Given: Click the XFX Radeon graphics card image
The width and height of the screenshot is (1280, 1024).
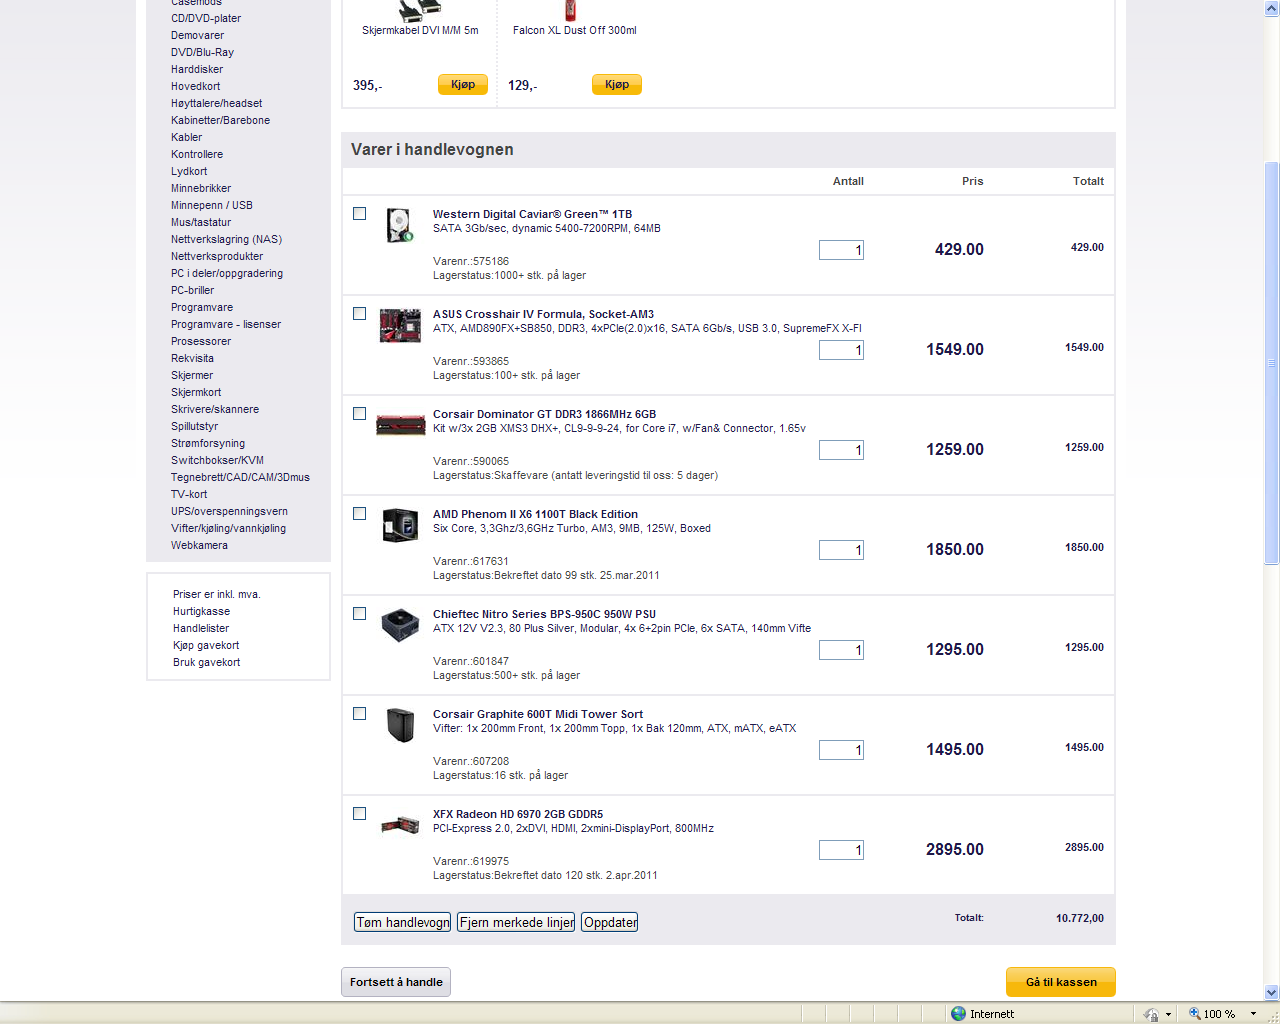Looking at the screenshot, I should point(400,826).
